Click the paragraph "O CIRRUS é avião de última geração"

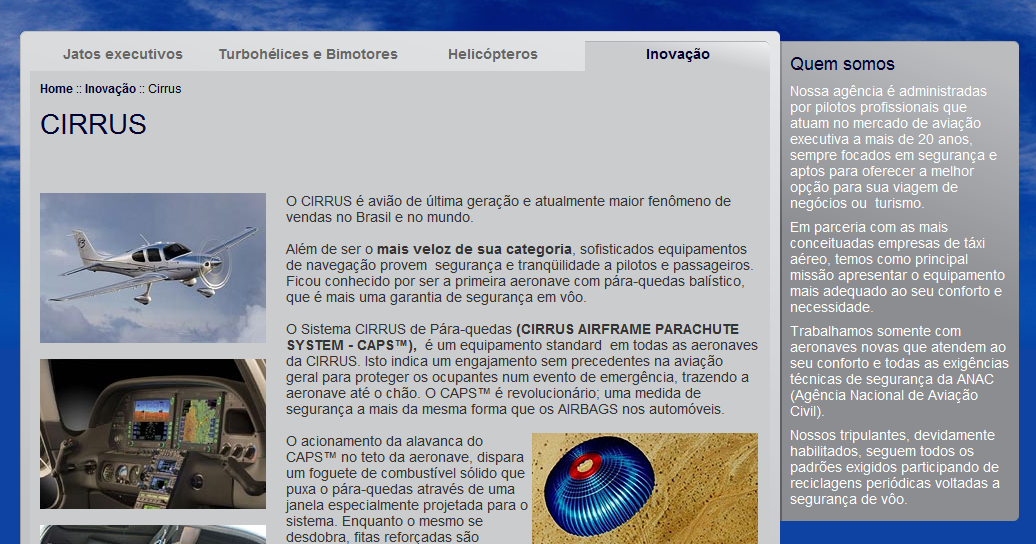click(x=509, y=210)
